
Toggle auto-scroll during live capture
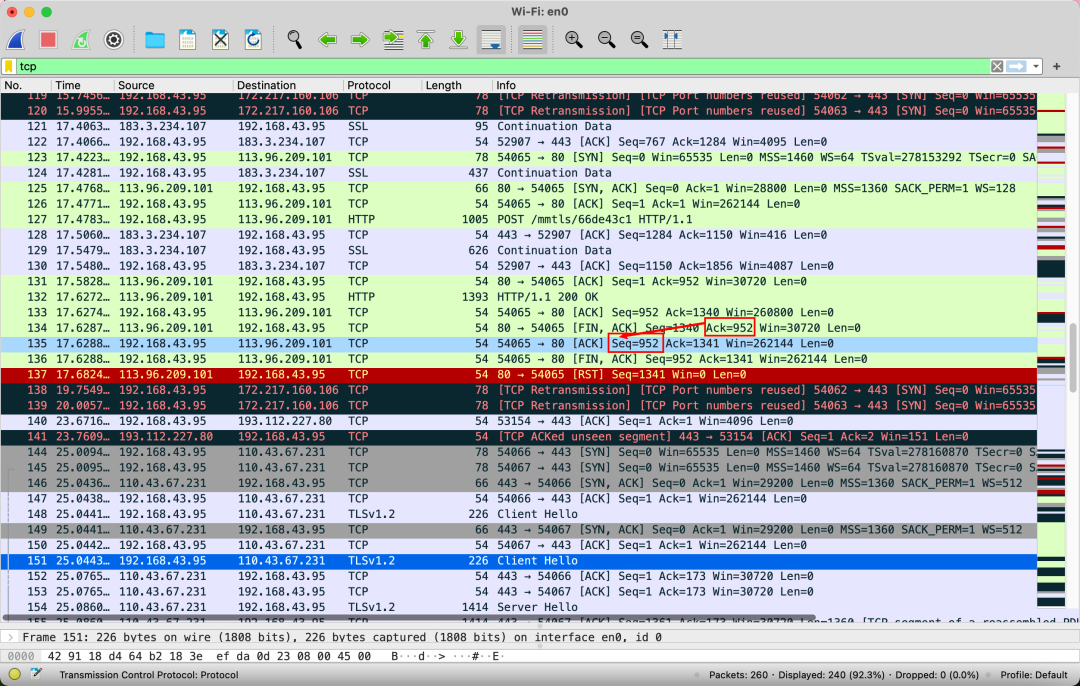(x=491, y=40)
